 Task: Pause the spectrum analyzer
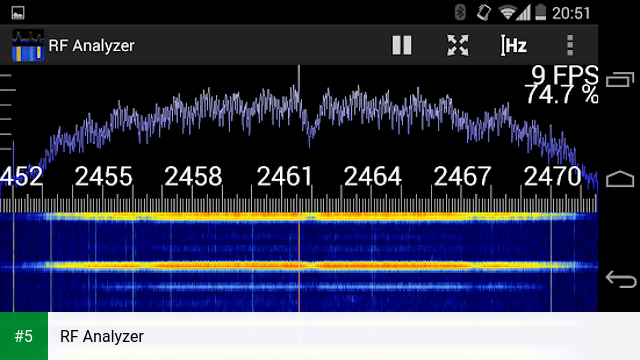coord(402,45)
